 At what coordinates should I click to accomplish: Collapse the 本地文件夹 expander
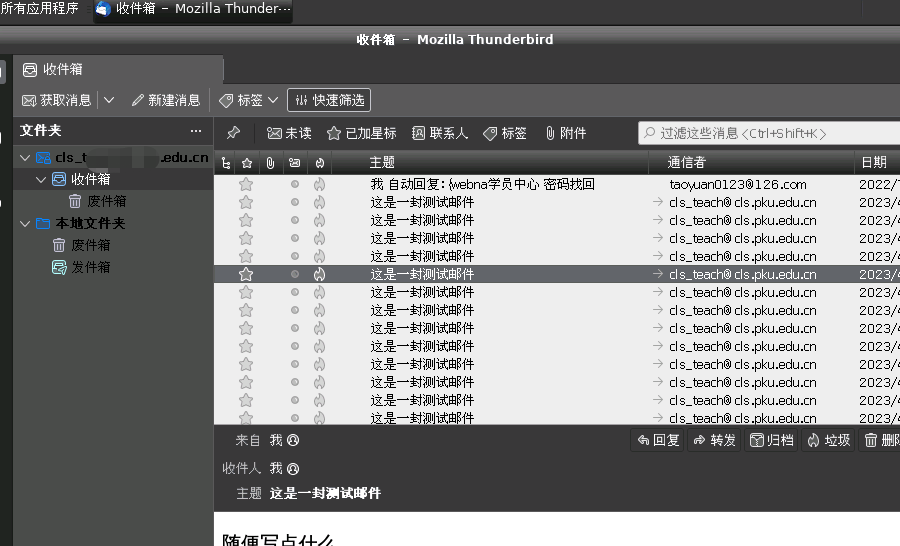[25, 224]
